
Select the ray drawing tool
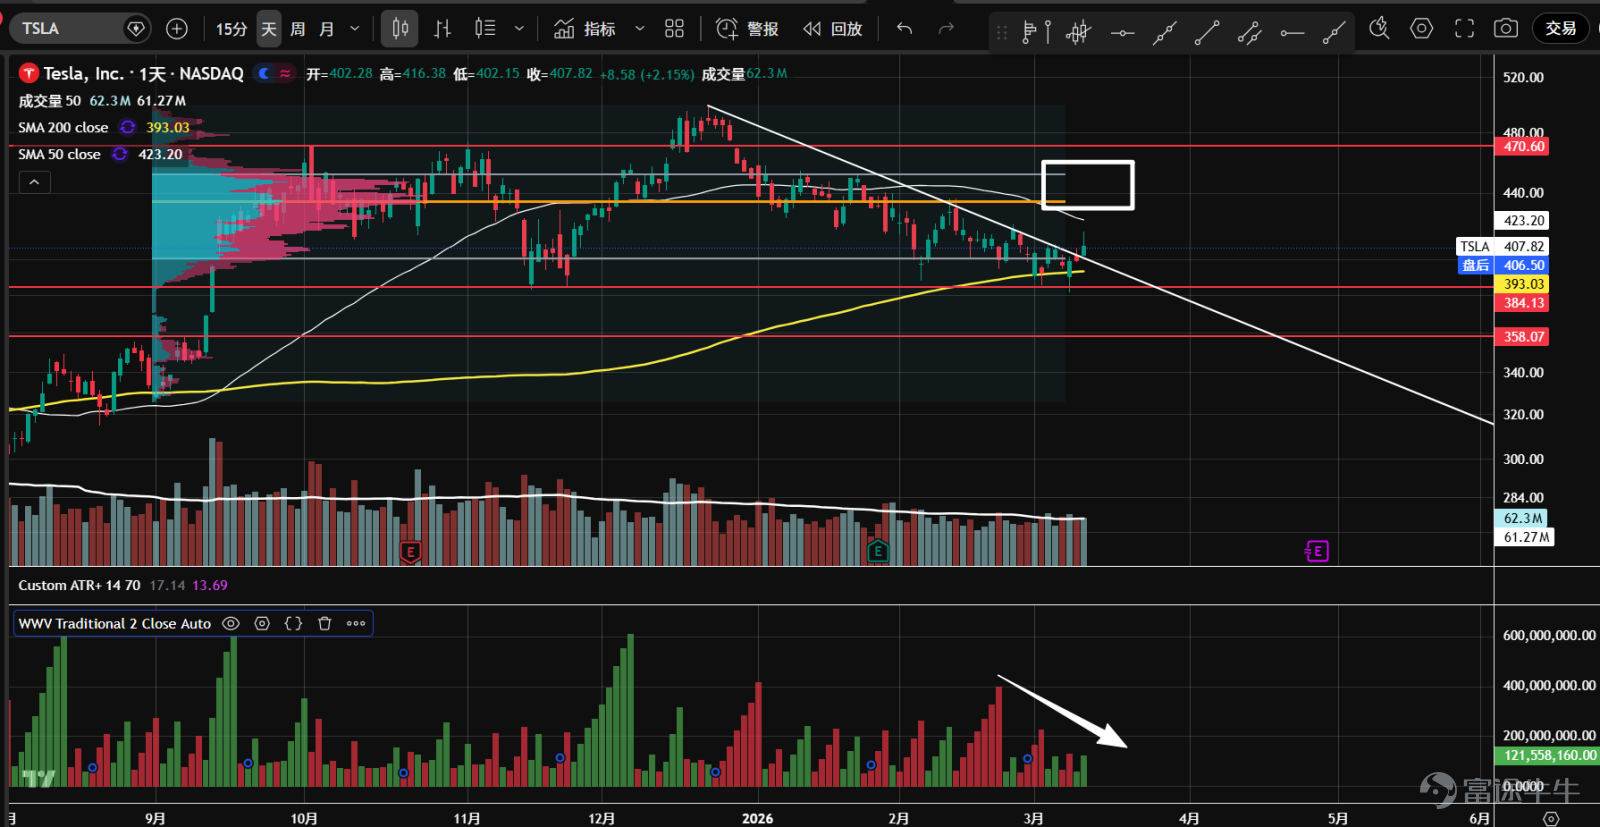click(1334, 33)
